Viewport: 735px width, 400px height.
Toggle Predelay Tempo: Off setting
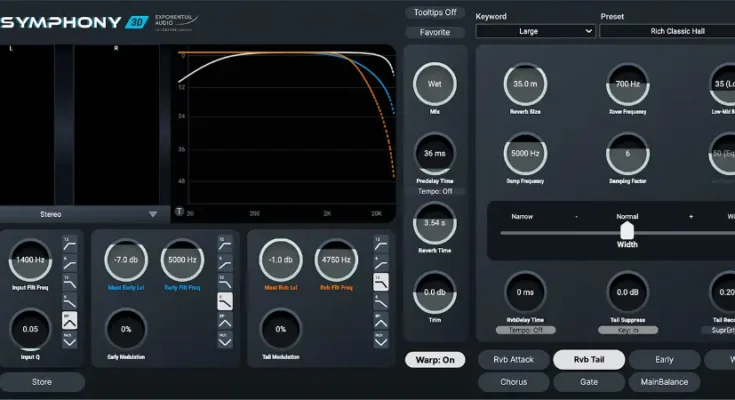tap(435, 191)
